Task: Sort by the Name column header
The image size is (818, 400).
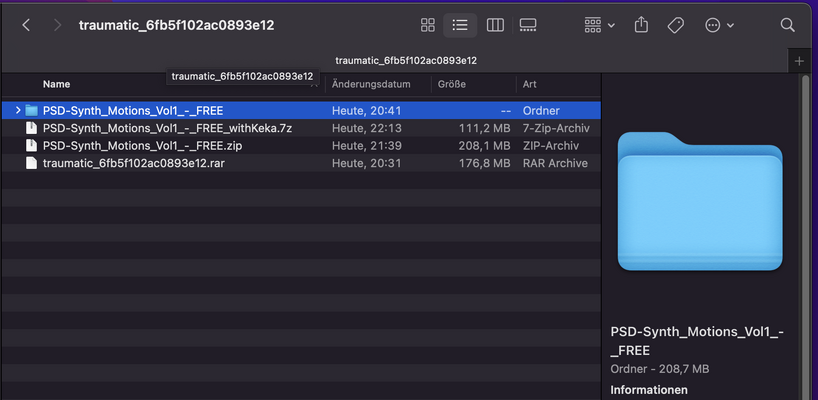Action: (56, 84)
